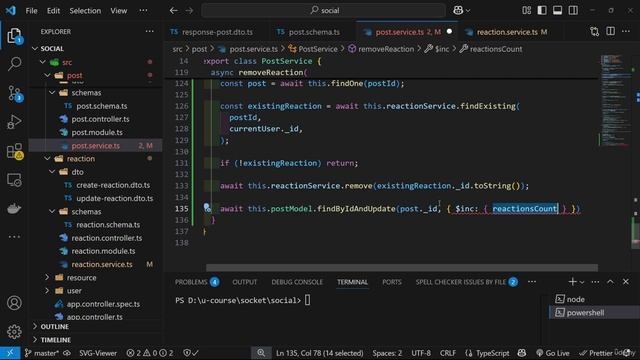Image resolution: width=640 pixels, height=360 pixels.
Task: Select the node terminal instance
Action: point(594,299)
